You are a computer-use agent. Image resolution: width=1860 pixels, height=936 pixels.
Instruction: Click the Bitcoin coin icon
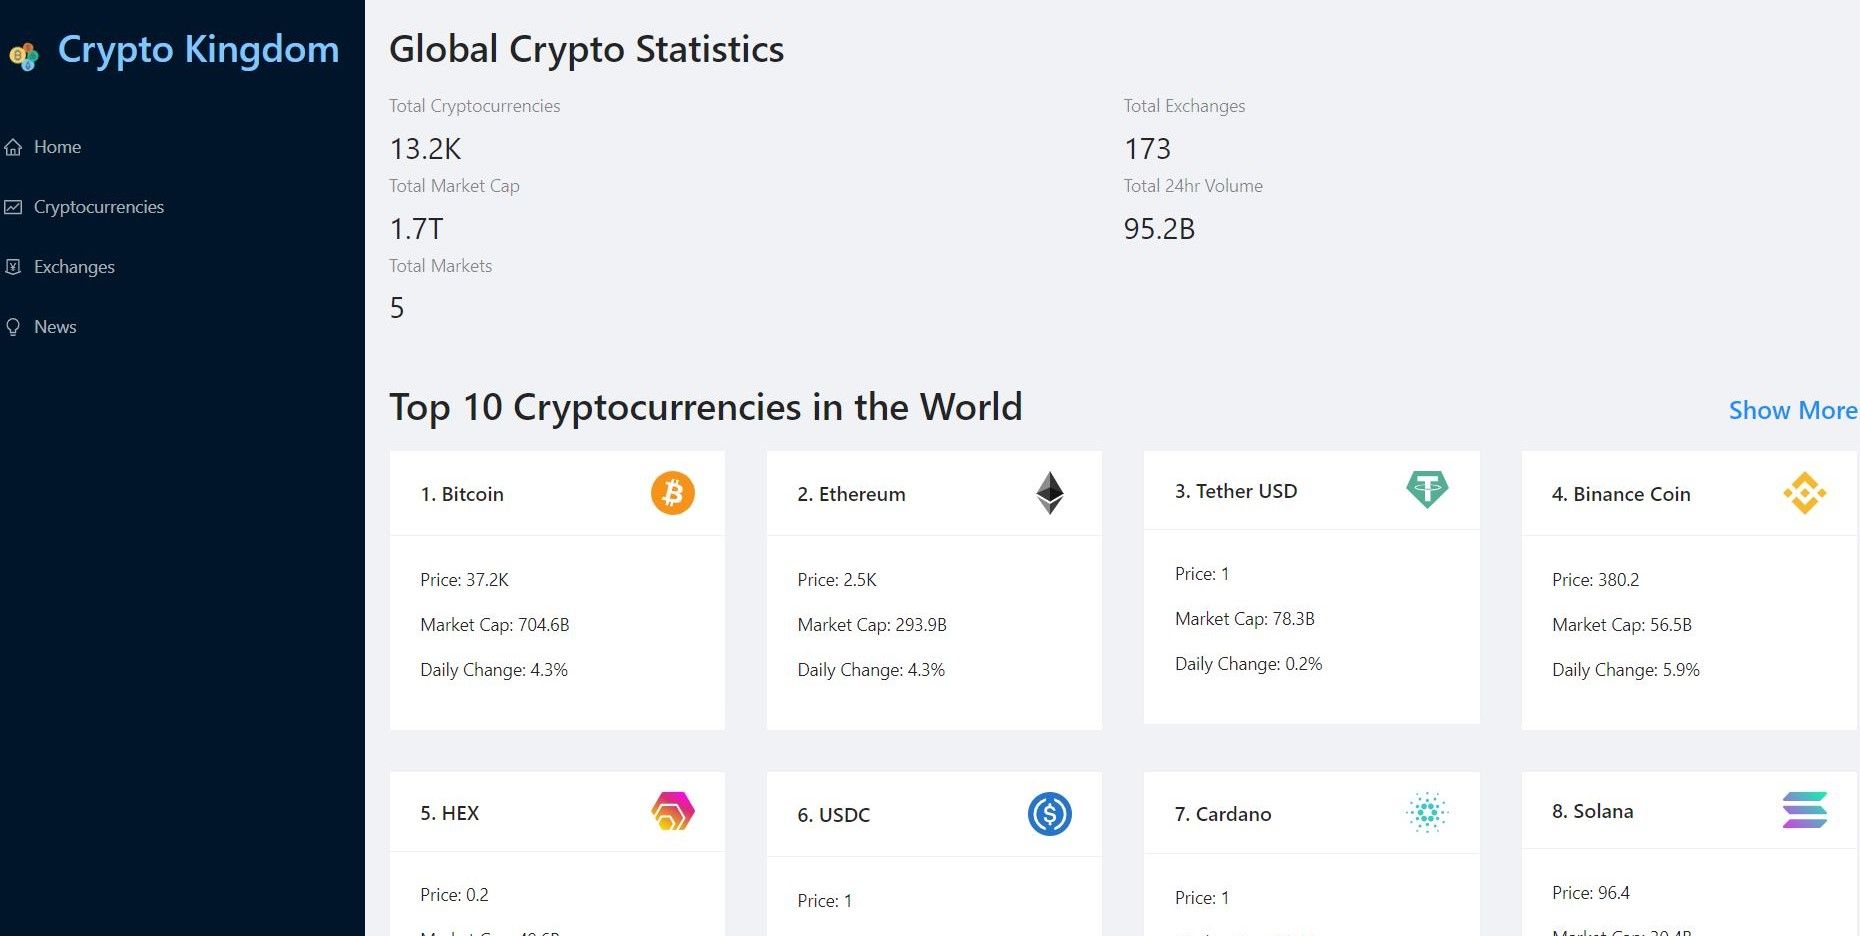click(673, 493)
